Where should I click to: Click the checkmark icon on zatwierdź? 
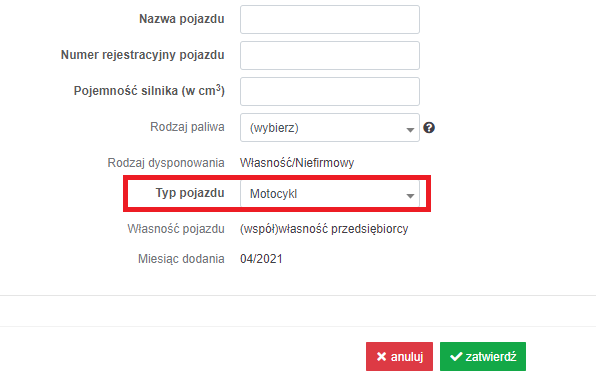456,356
